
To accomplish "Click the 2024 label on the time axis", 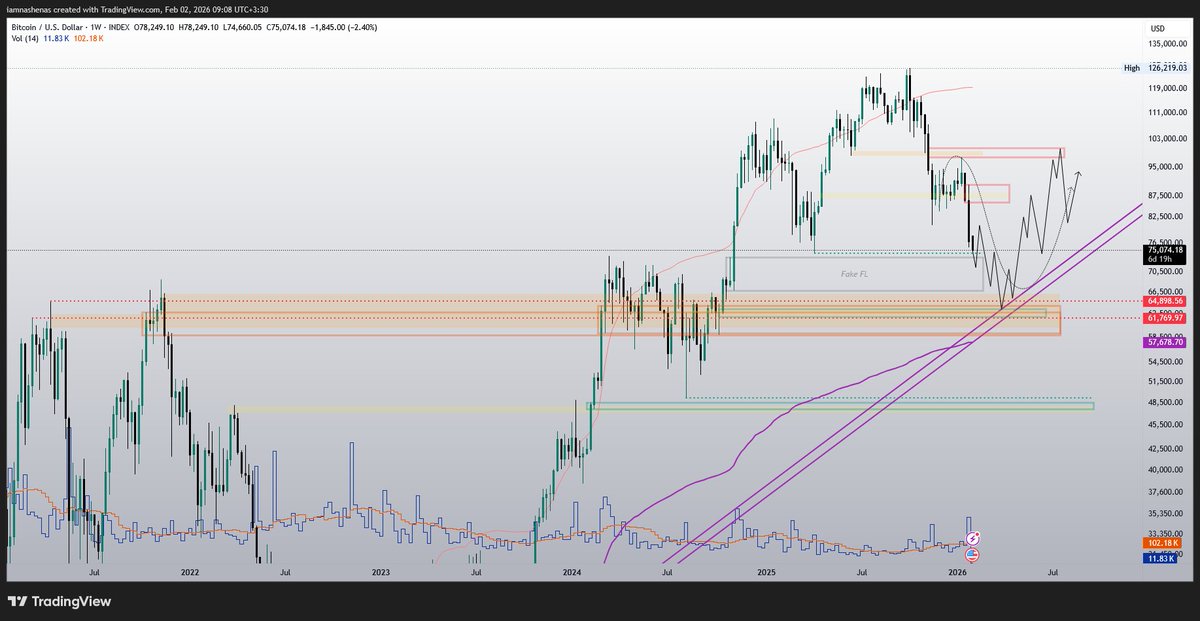I will 572,573.
